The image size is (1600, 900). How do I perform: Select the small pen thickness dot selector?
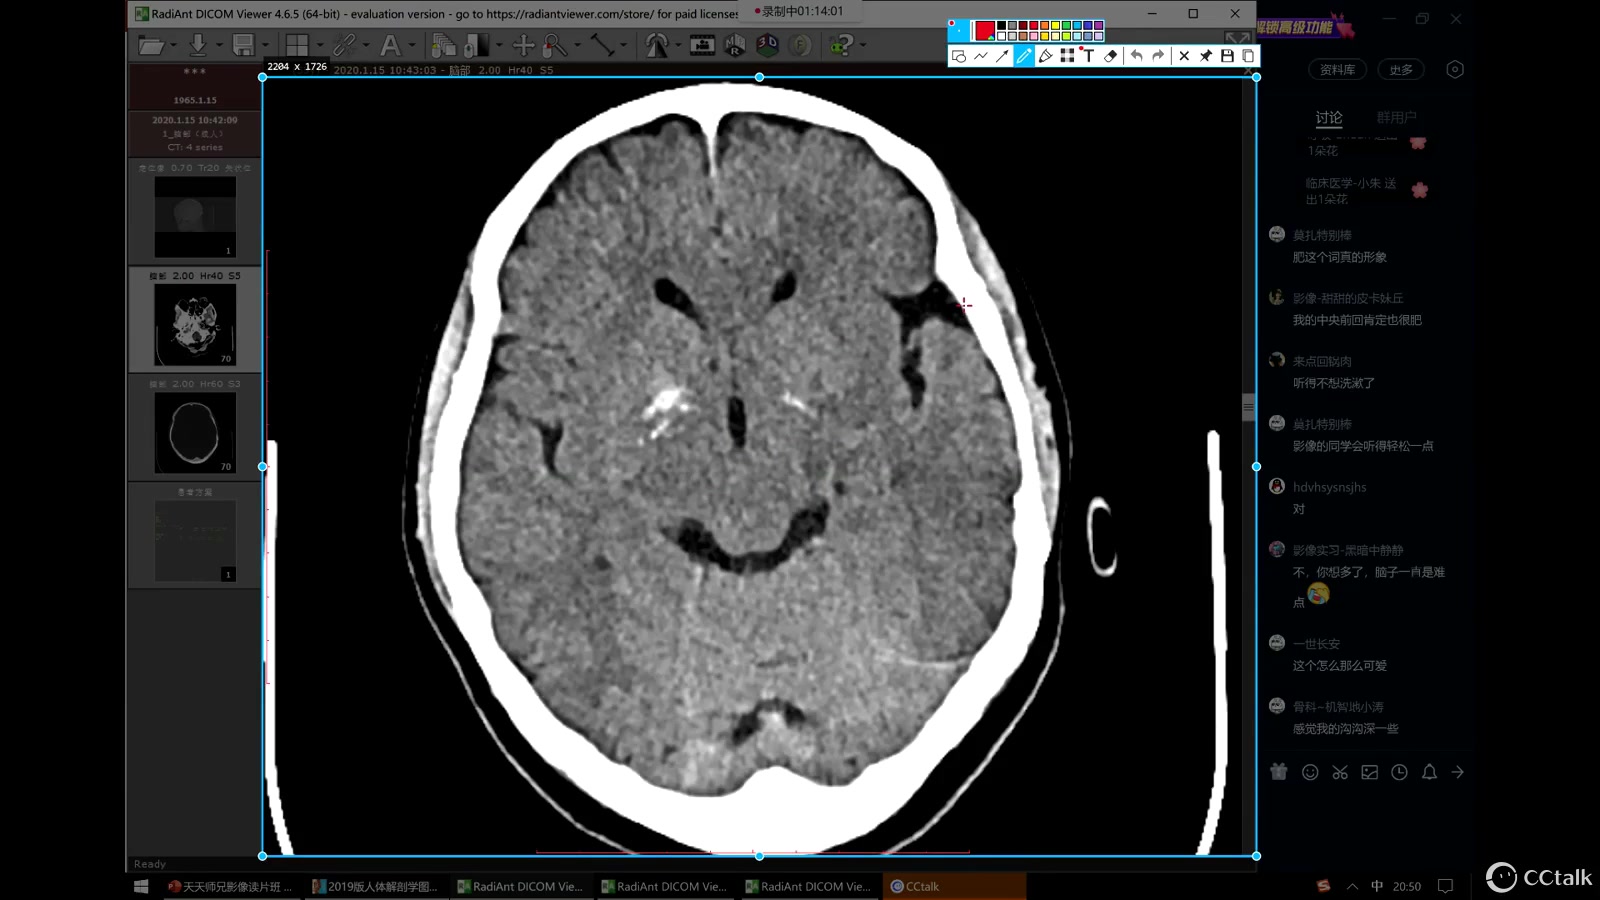click(959, 30)
